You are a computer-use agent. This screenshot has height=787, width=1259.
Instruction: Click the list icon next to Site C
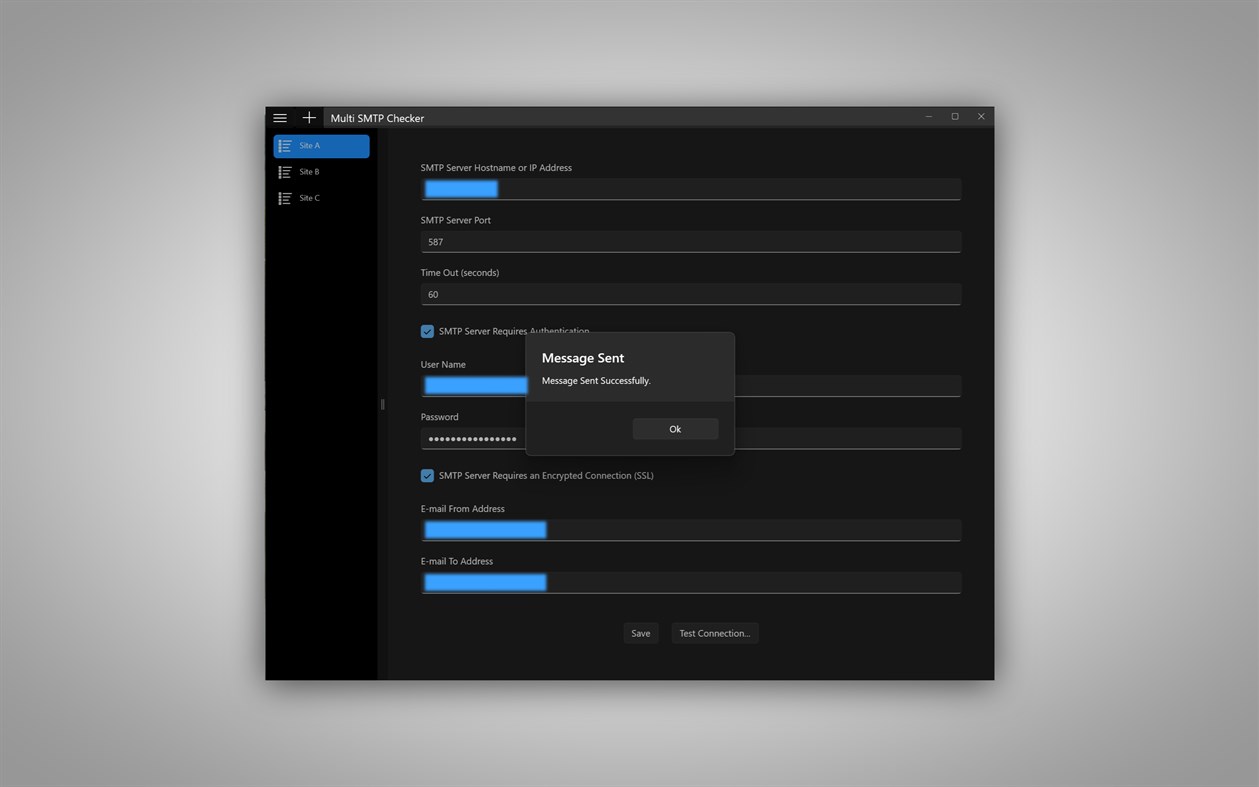(x=284, y=197)
